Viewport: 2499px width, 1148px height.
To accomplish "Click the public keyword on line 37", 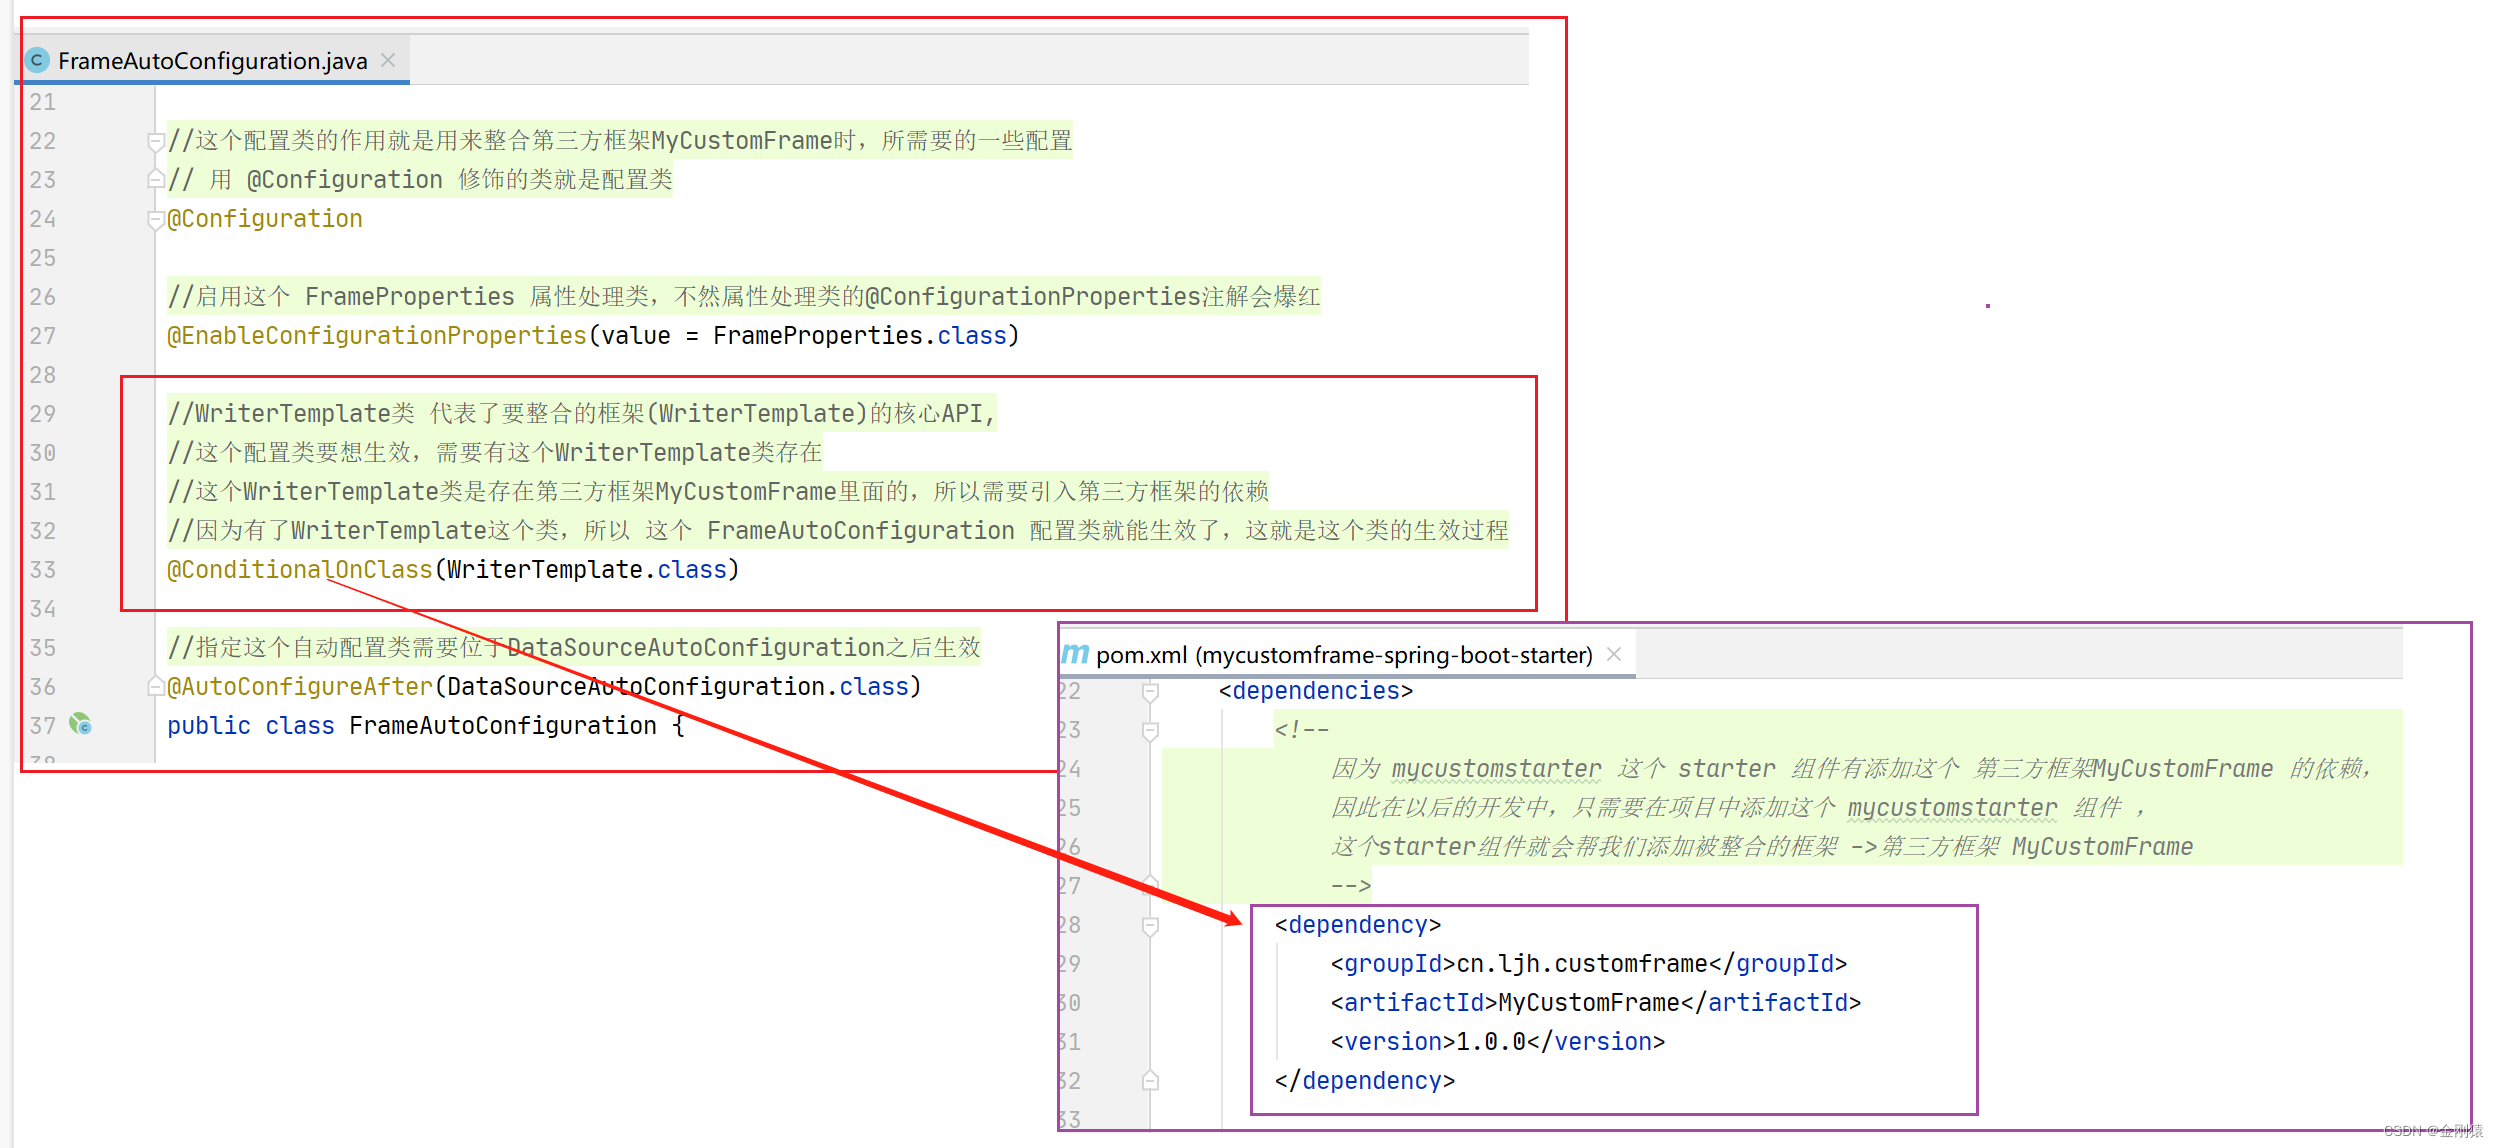I will (x=209, y=726).
